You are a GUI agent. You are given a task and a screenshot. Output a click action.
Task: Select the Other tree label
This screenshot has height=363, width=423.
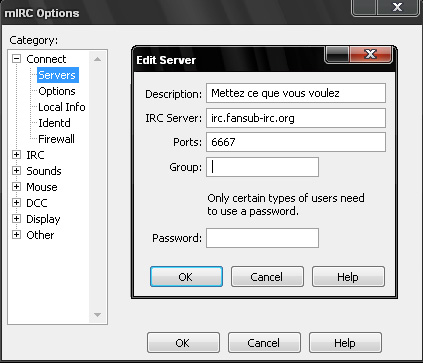40,235
